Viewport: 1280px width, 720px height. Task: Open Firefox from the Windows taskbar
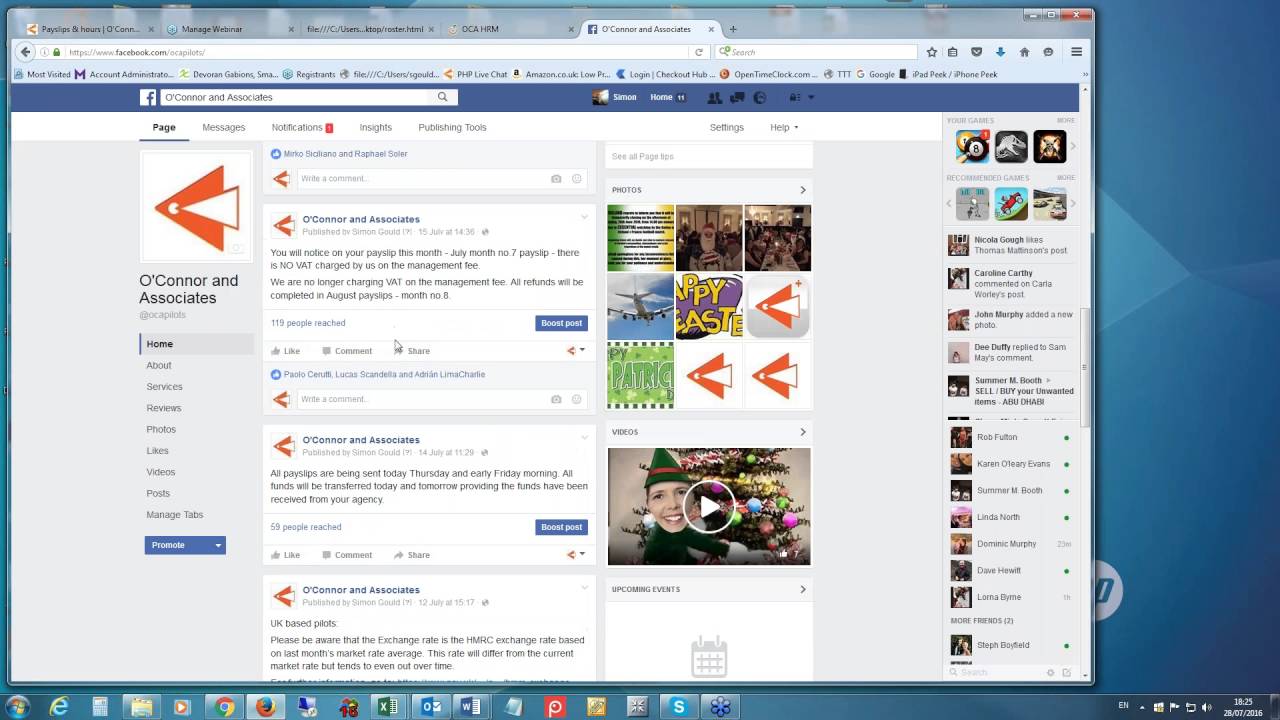(x=264, y=707)
